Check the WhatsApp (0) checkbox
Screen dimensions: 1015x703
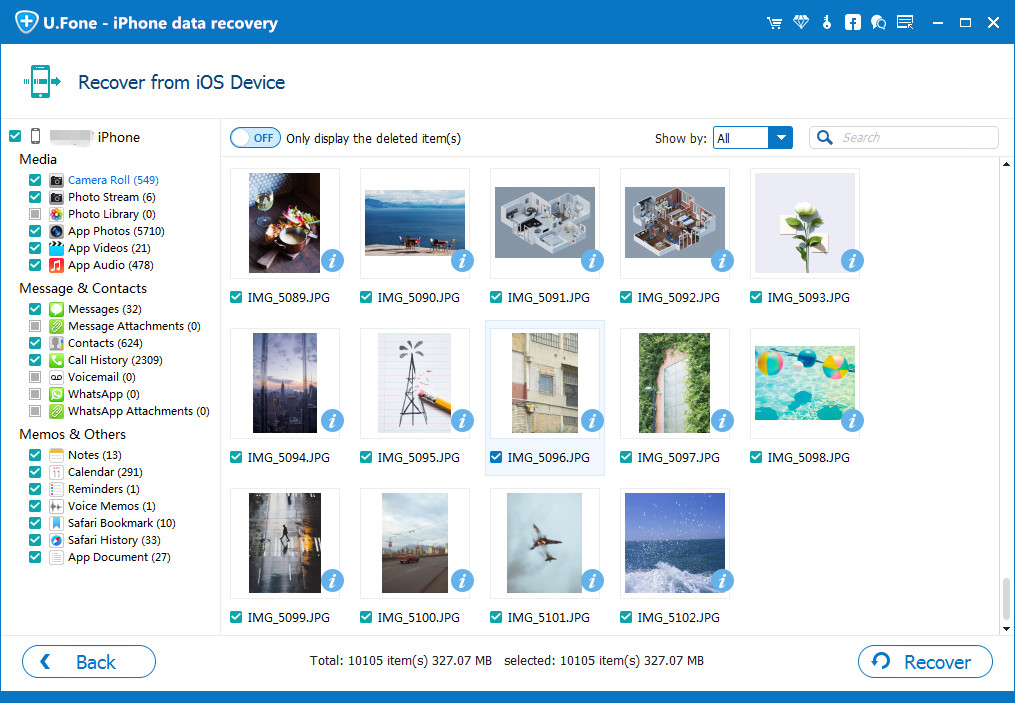tap(35, 394)
